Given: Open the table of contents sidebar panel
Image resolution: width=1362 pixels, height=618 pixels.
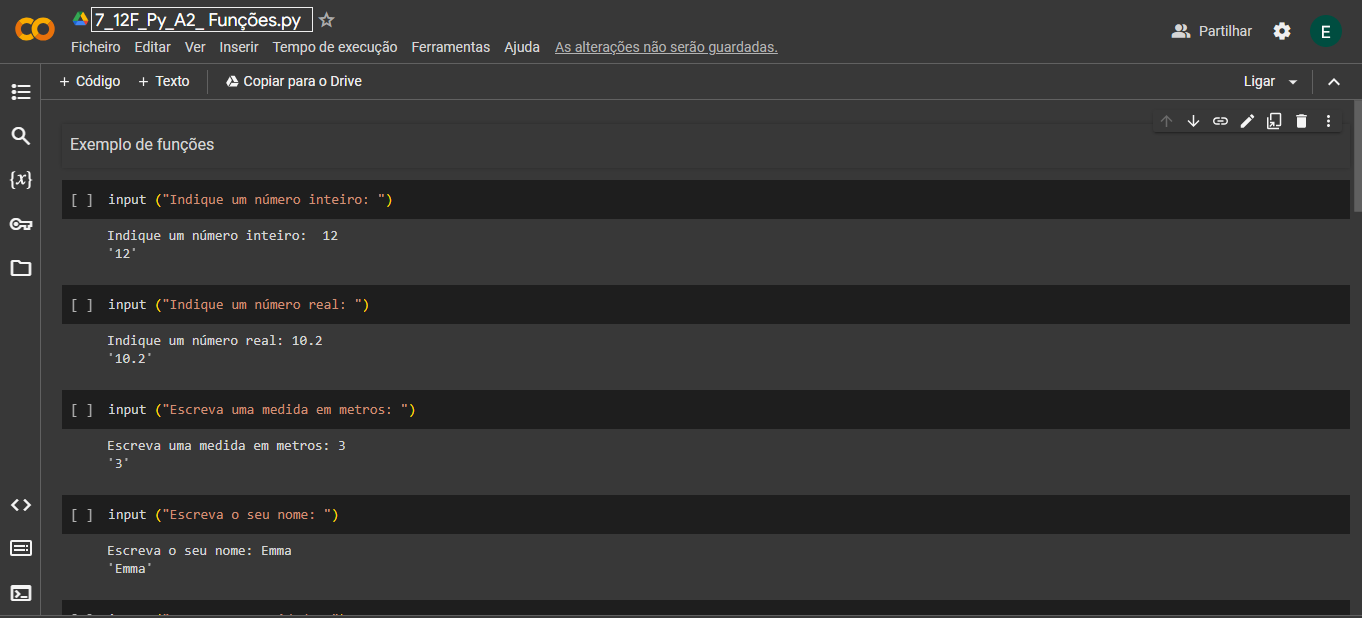Looking at the screenshot, I should [x=21, y=92].
